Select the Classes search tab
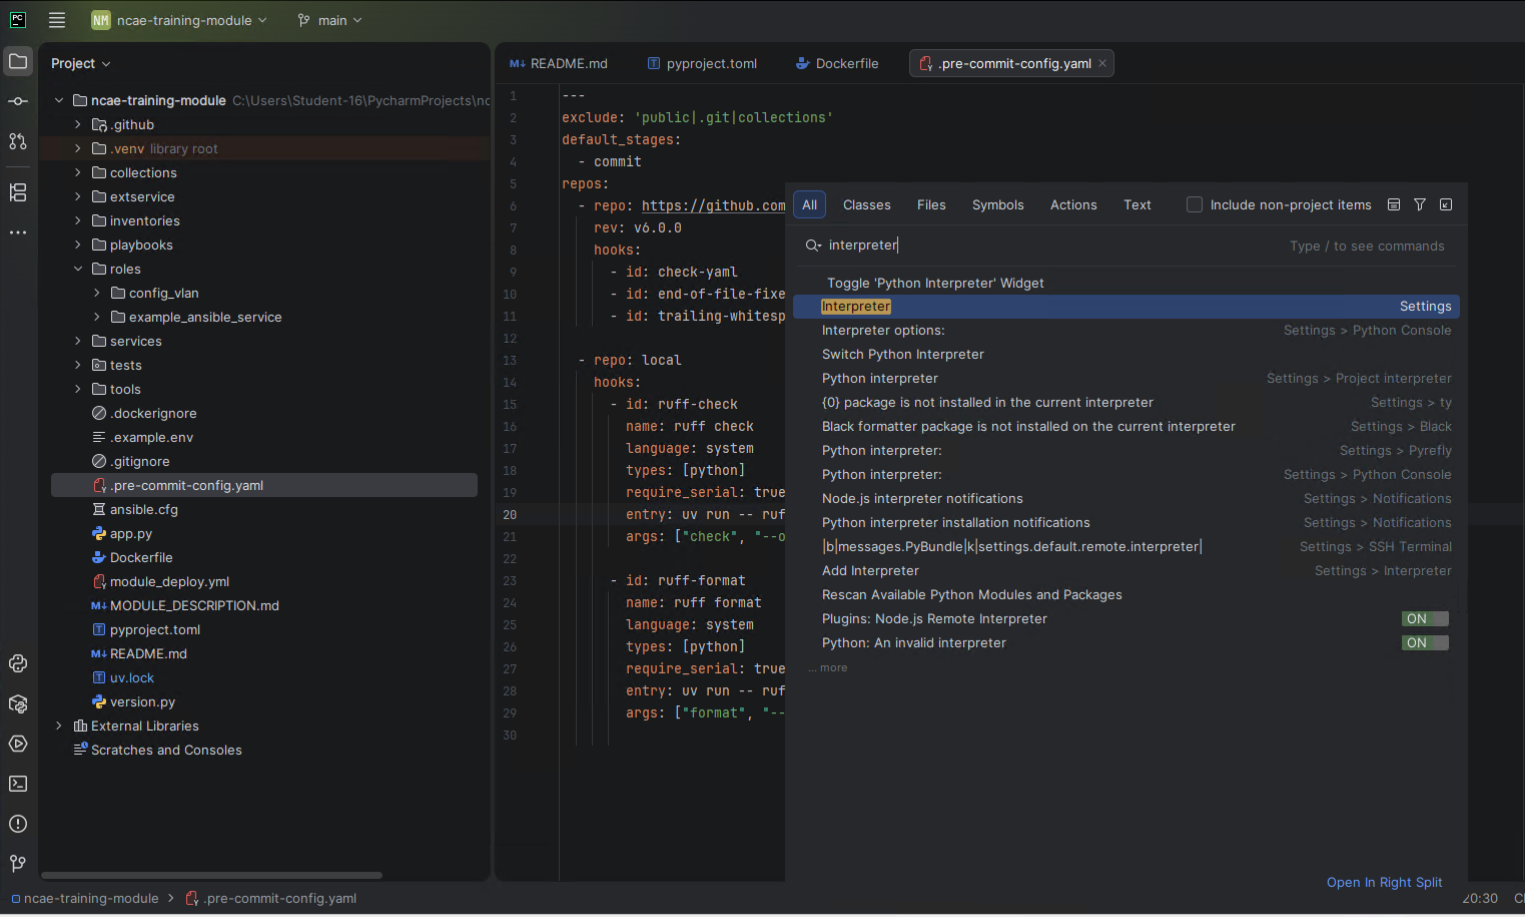The image size is (1525, 917). click(x=867, y=205)
